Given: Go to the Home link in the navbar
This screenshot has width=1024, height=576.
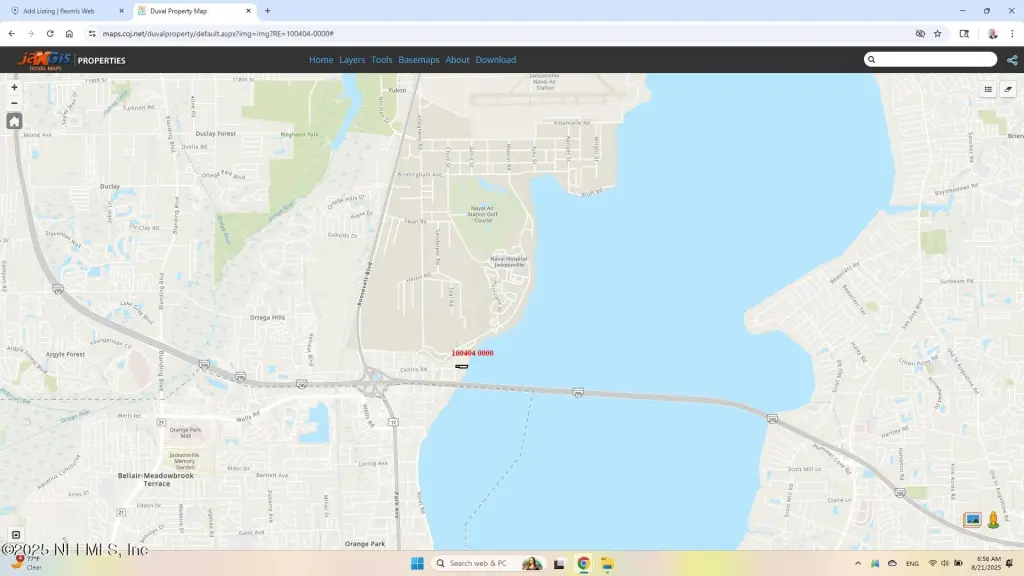Looking at the screenshot, I should pyautogui.click(x=321, y=60).
